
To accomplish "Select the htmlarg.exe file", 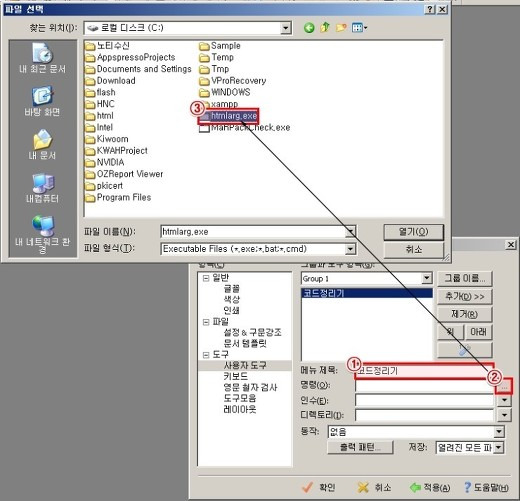I will click(229, 116).
